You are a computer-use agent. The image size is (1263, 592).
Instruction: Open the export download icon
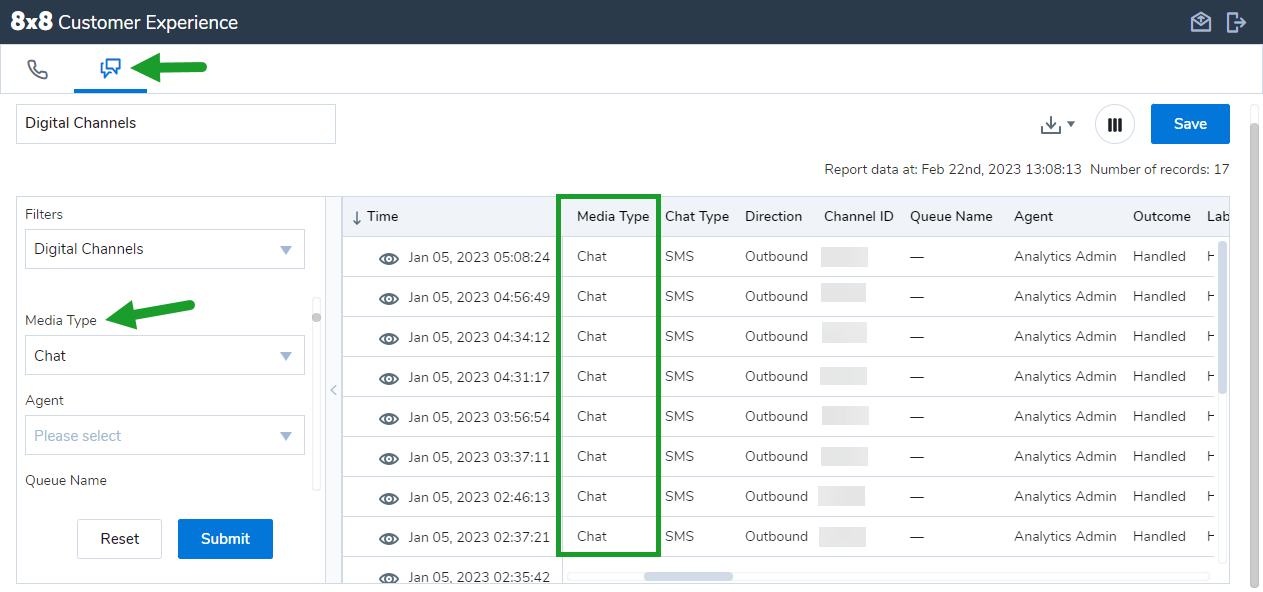pyautogui.click(x=1053, y=123)
